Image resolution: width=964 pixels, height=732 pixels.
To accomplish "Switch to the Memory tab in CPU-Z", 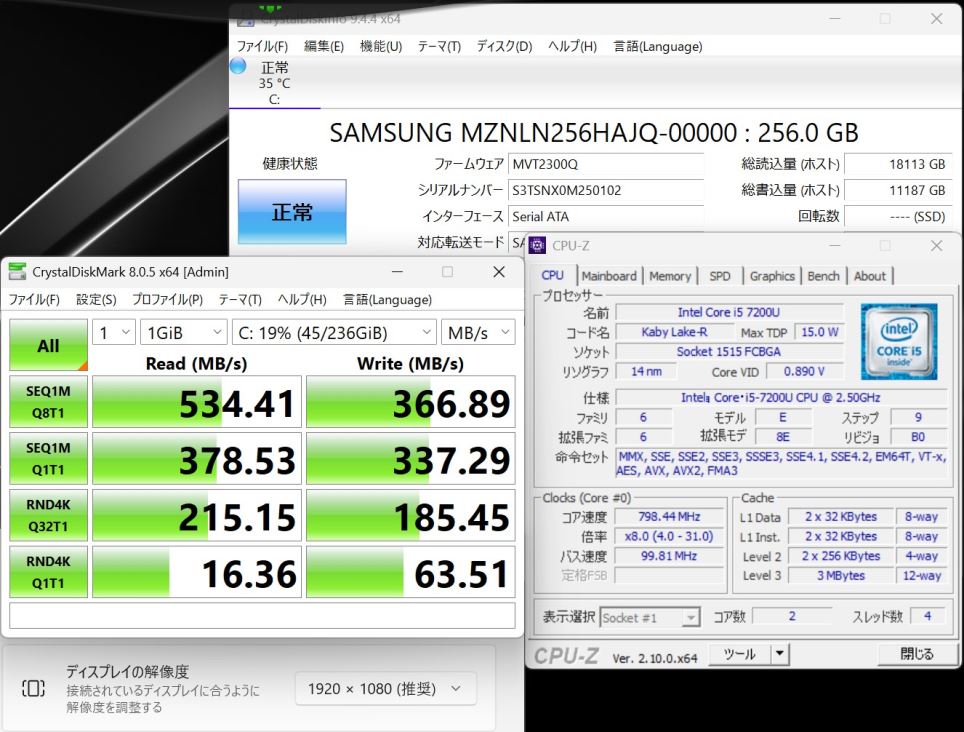I will click(670, 276).
